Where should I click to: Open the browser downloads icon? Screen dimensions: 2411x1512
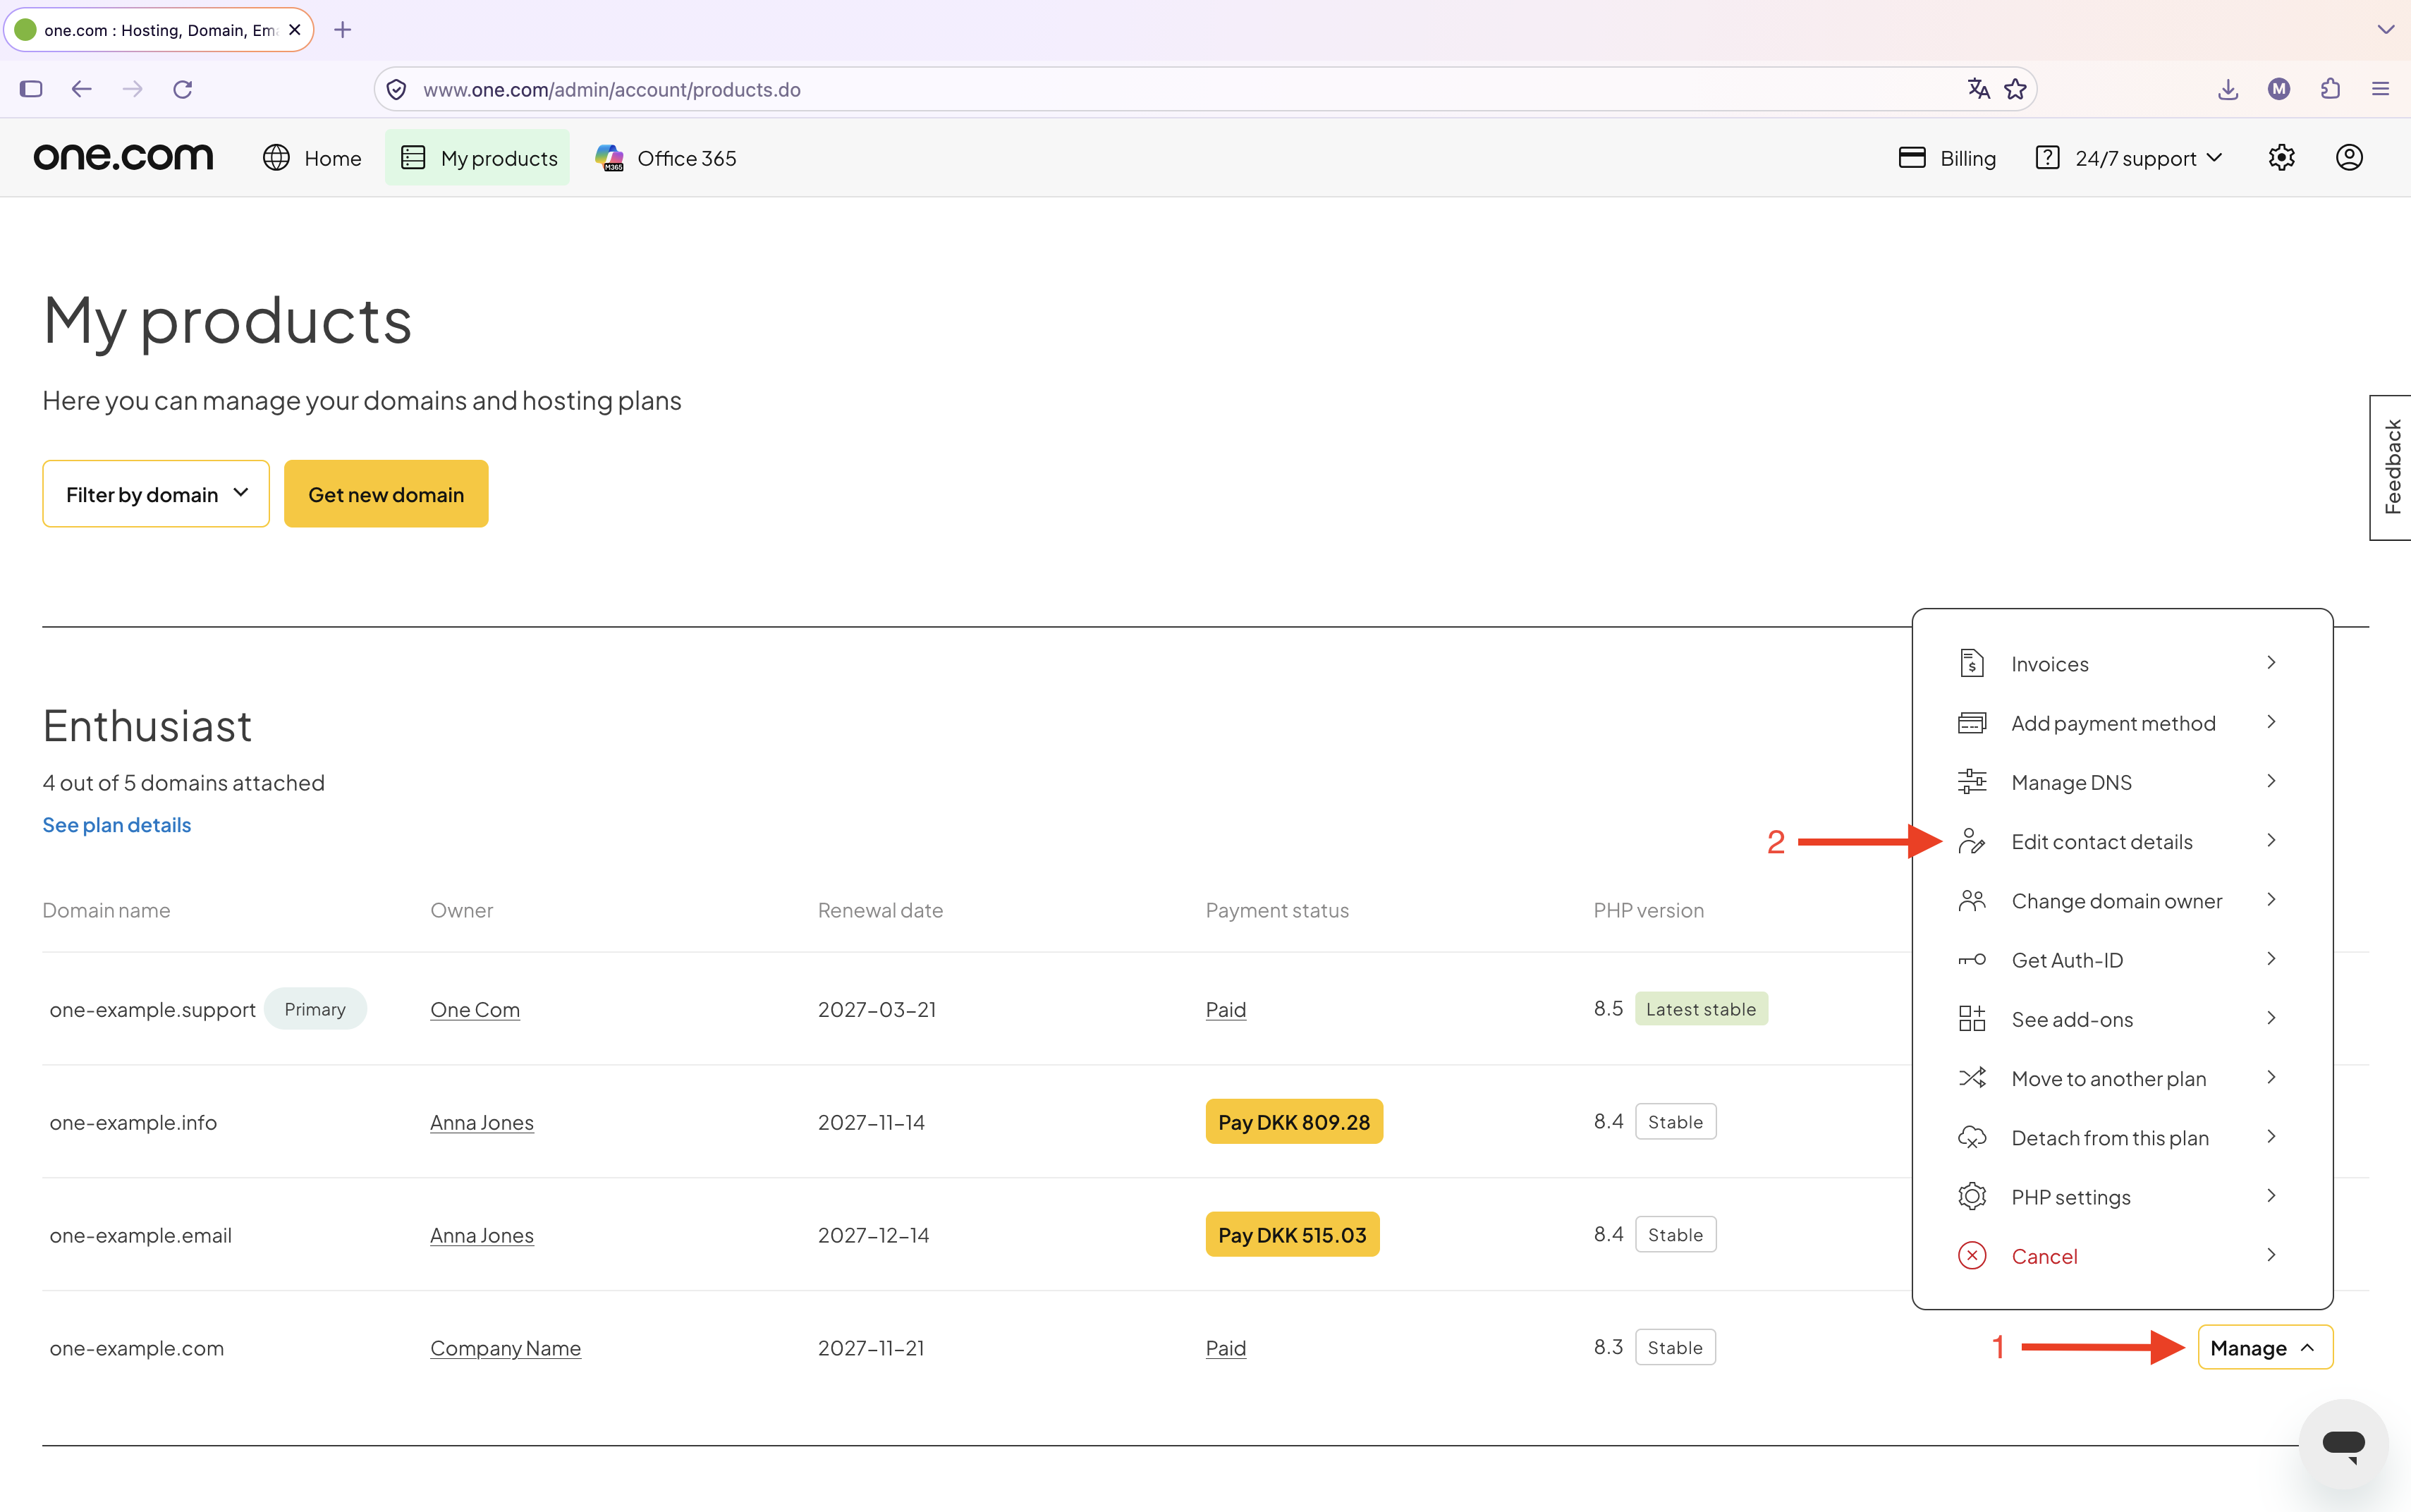(2228, 89)
